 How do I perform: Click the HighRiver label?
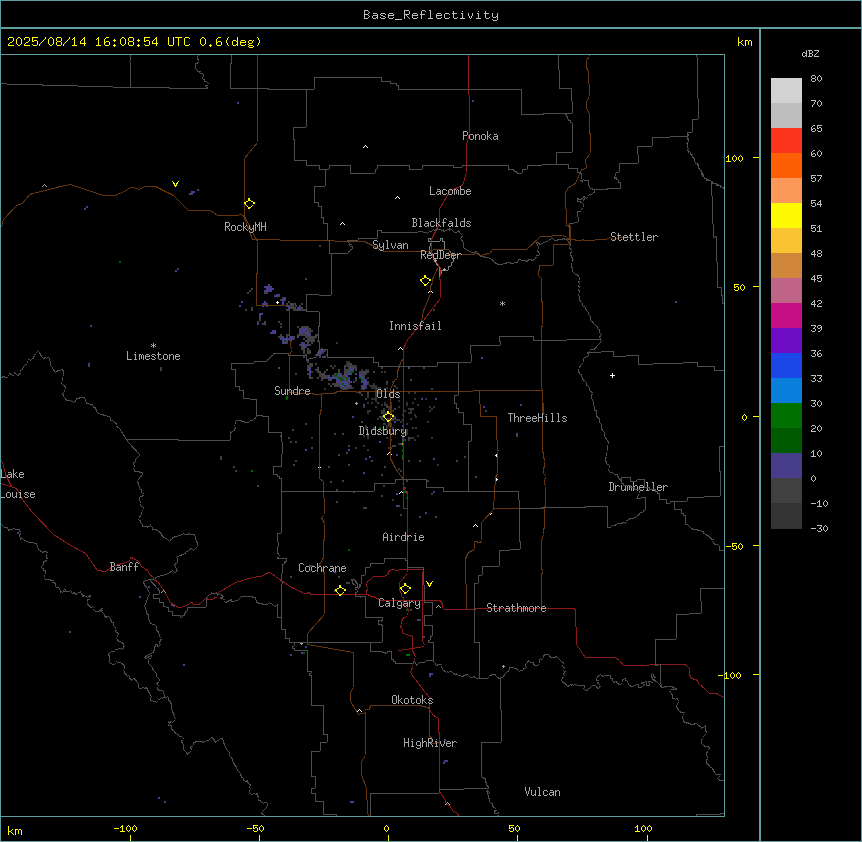click(430, 743)
